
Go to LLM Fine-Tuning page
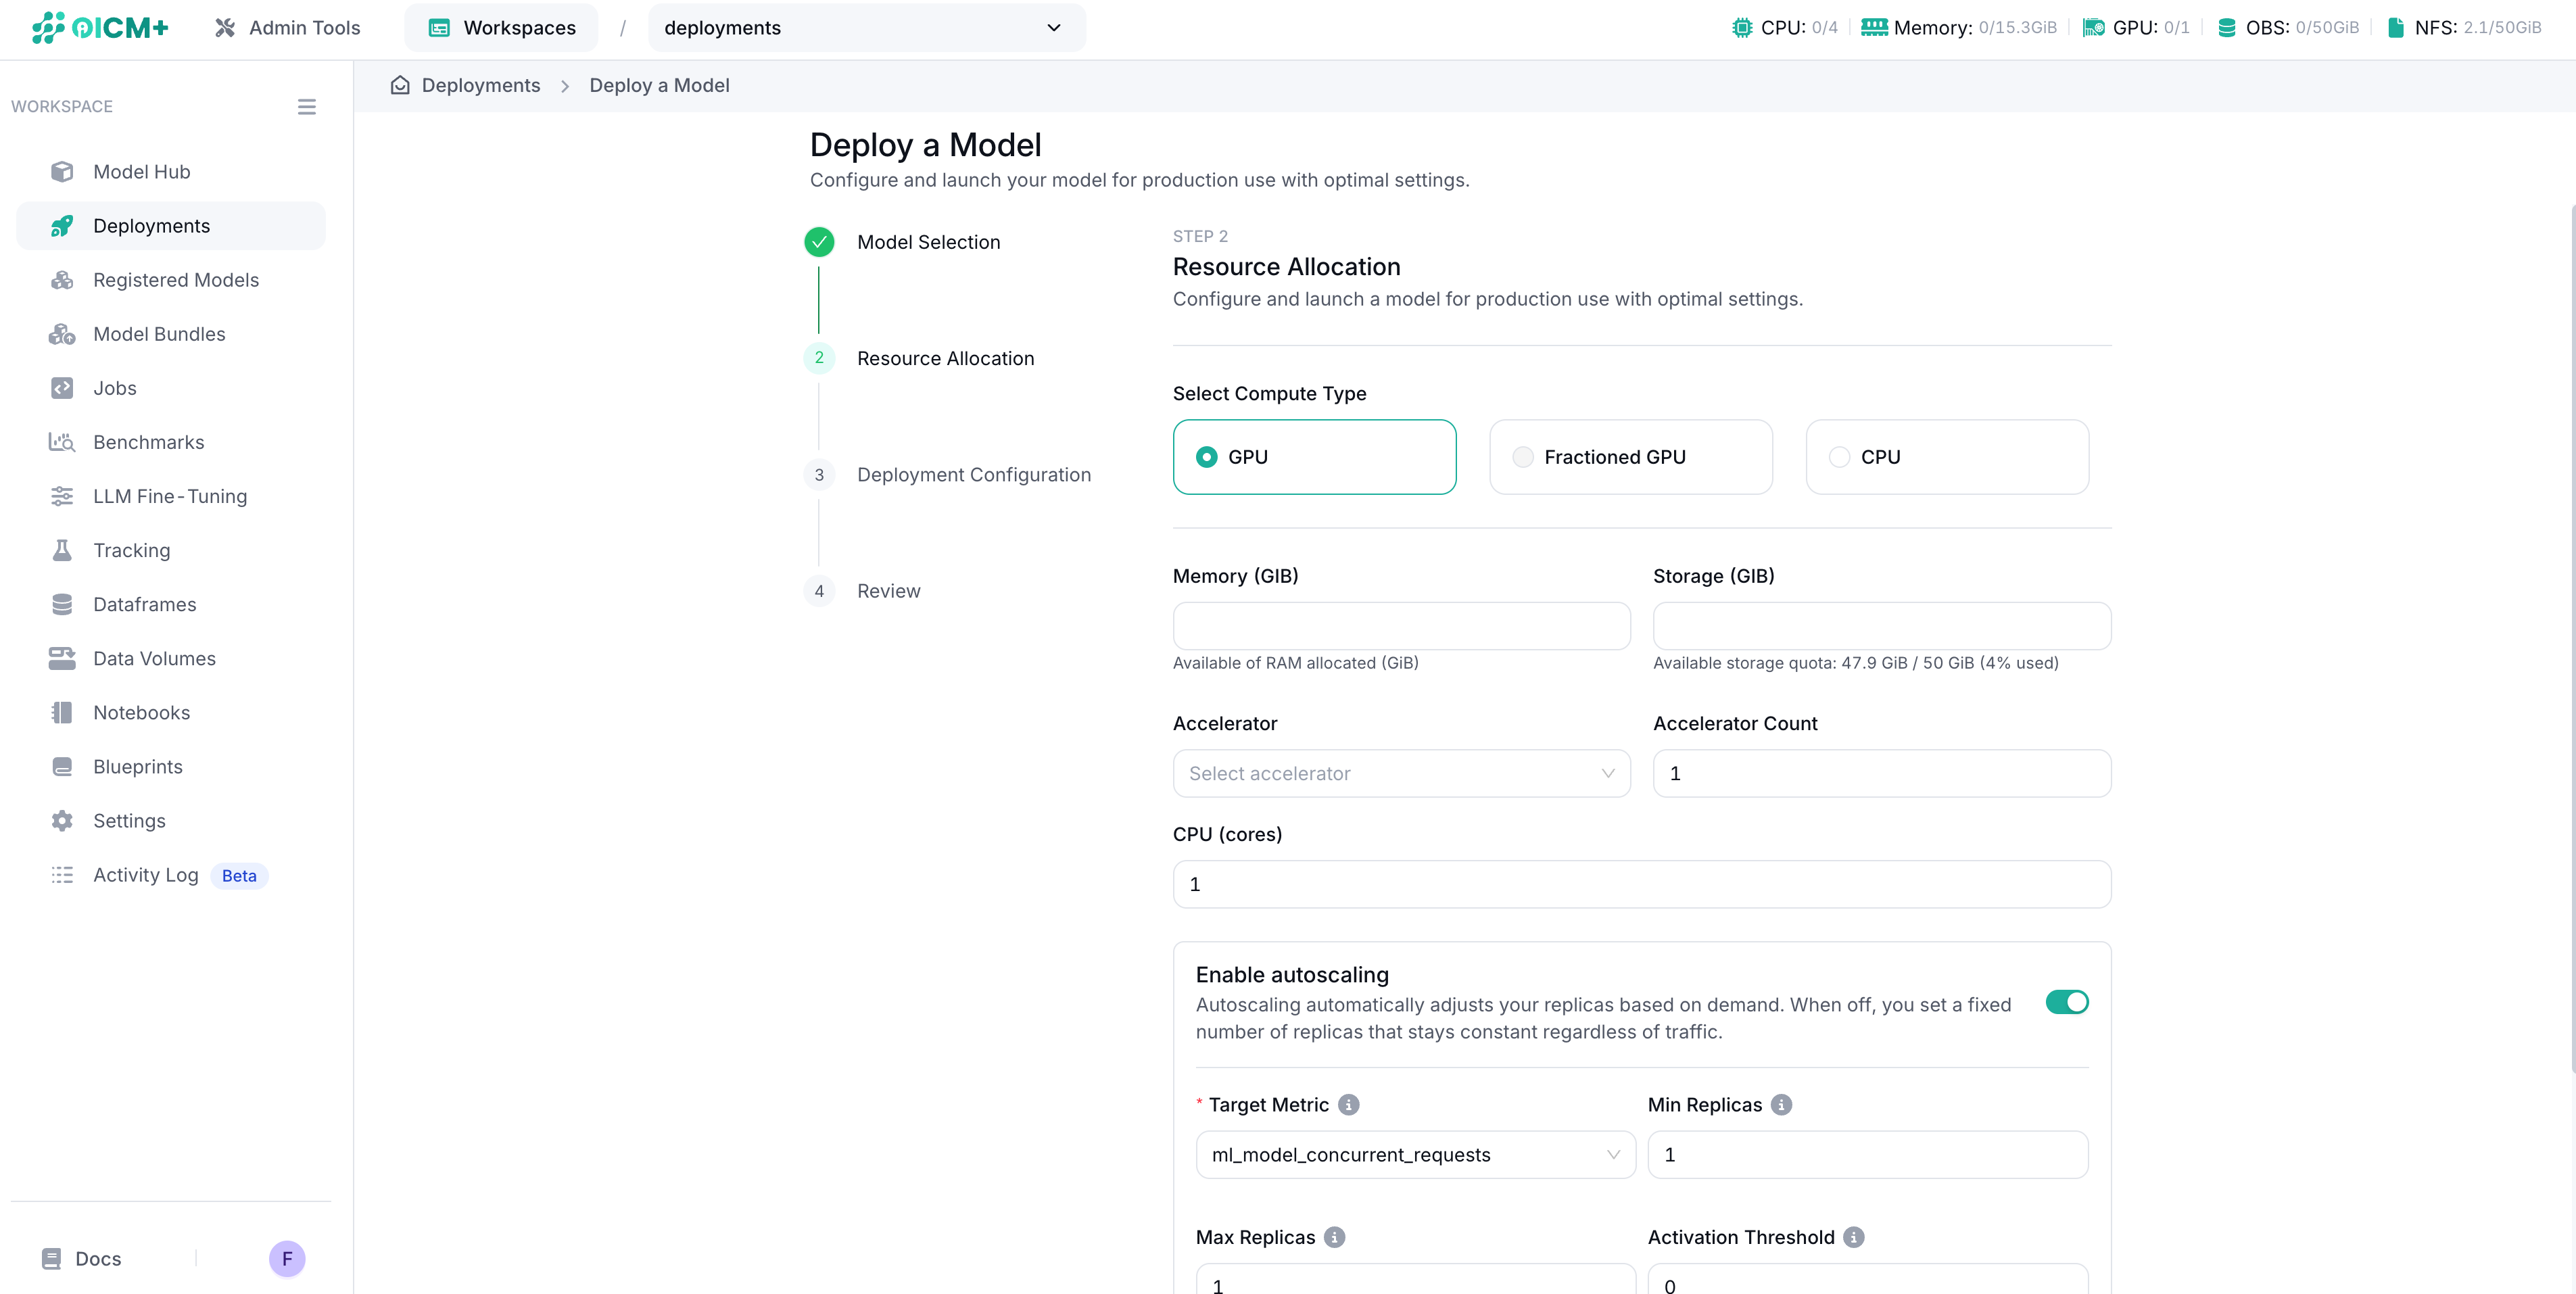pyautogui.click(x=169, y=496)
